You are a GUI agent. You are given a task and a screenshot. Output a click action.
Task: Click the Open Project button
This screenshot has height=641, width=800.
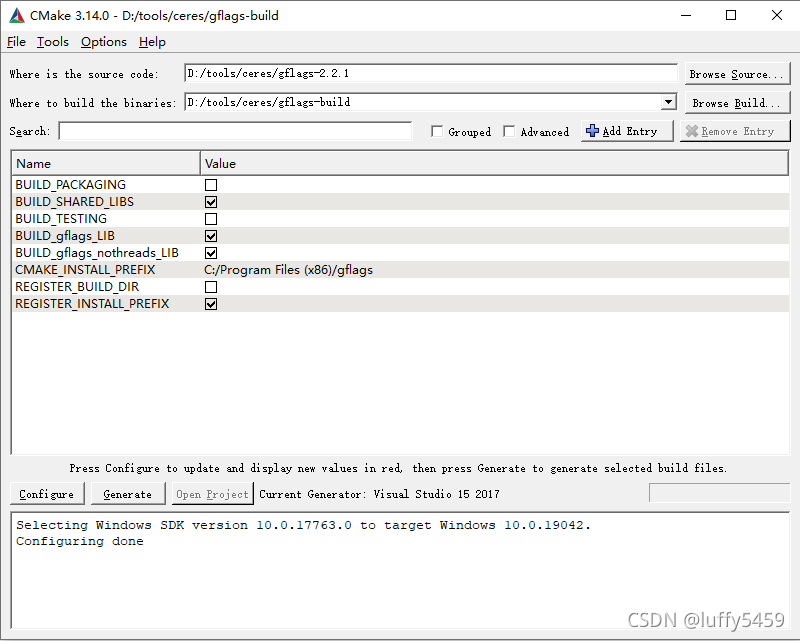coord(212,494)
